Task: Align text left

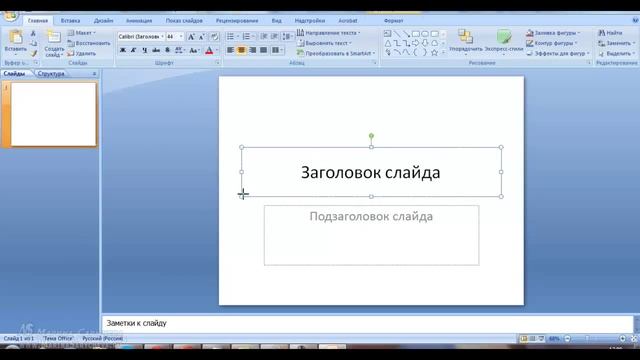Action: click(x=230, y=50)
